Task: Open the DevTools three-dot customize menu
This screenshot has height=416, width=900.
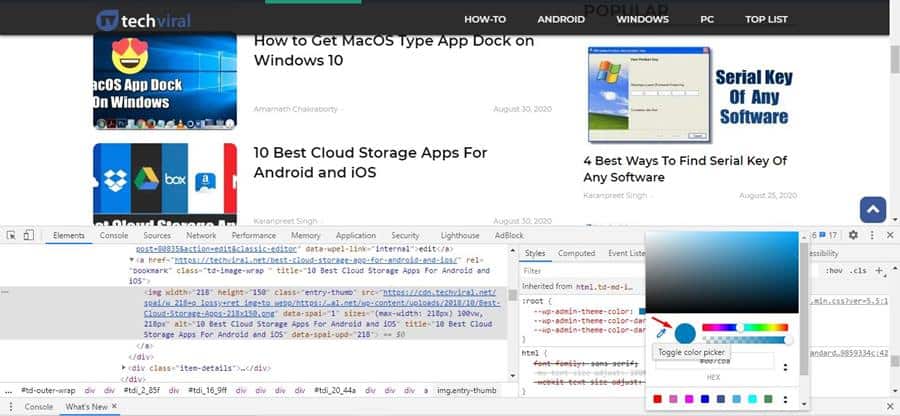Action: [872, 235]
